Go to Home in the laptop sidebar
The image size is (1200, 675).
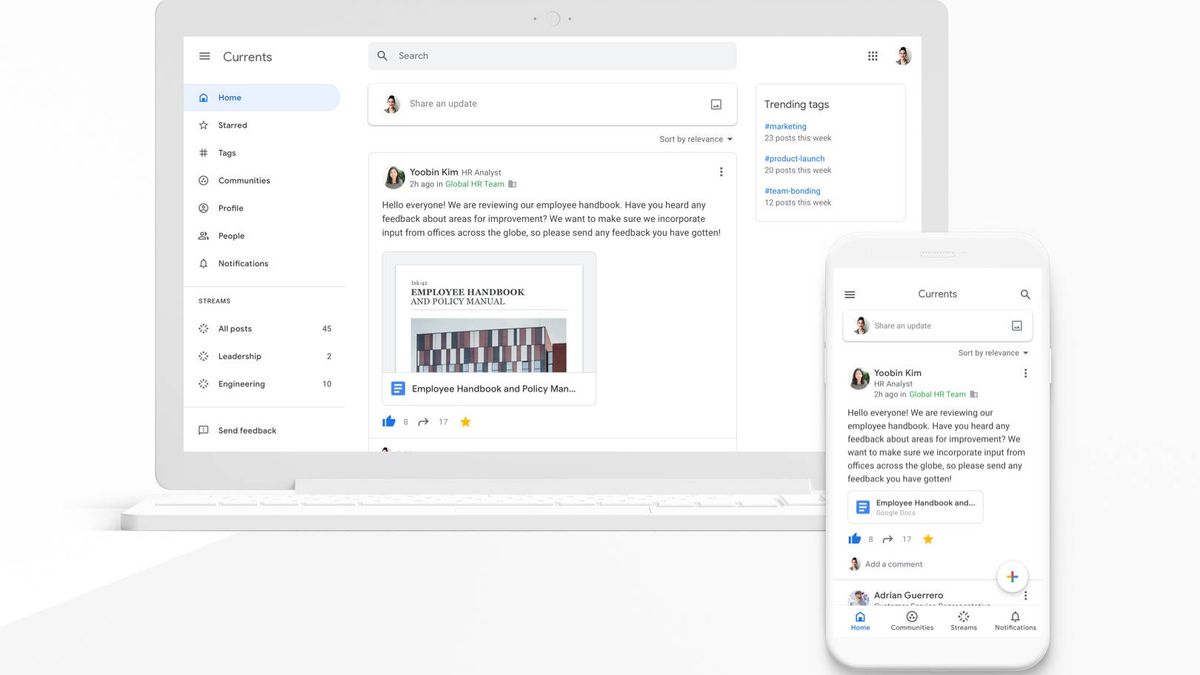click(x=262, y=98)
